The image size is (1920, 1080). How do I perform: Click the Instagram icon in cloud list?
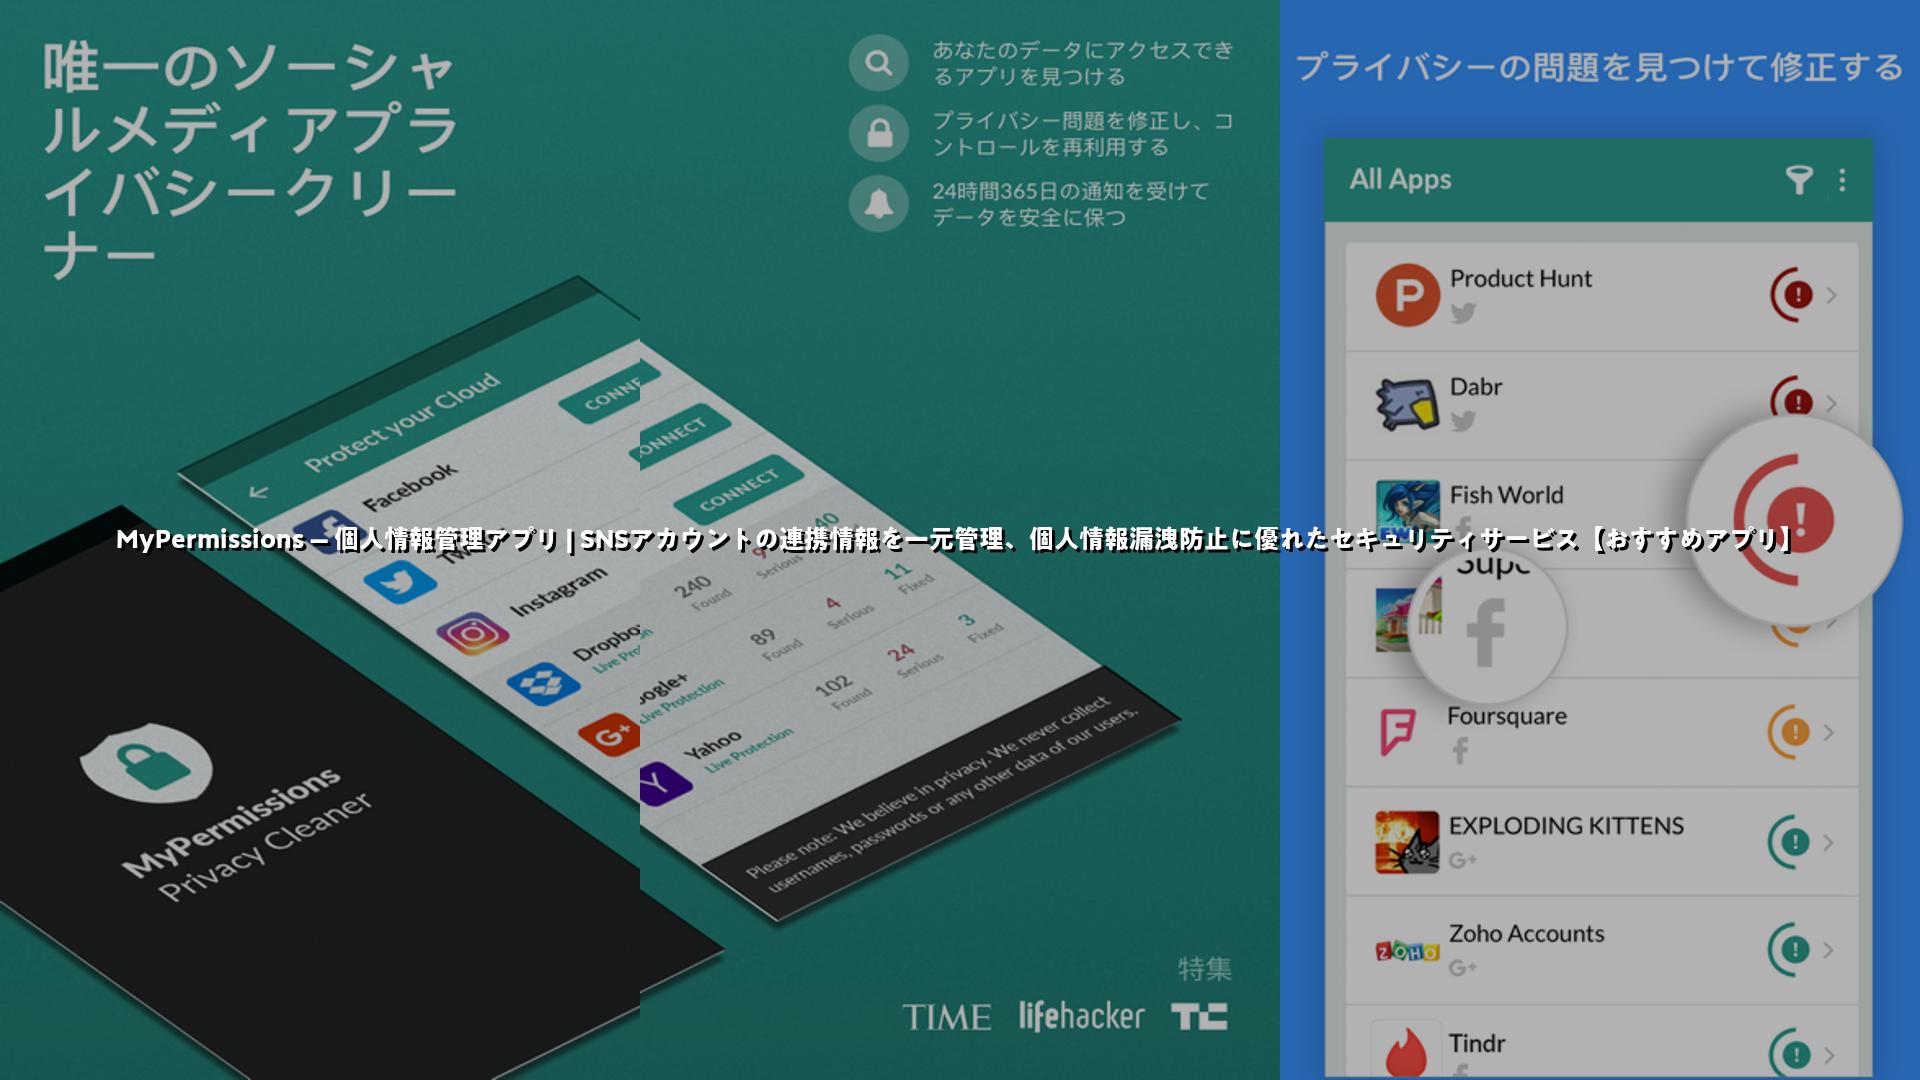[472, 634]
